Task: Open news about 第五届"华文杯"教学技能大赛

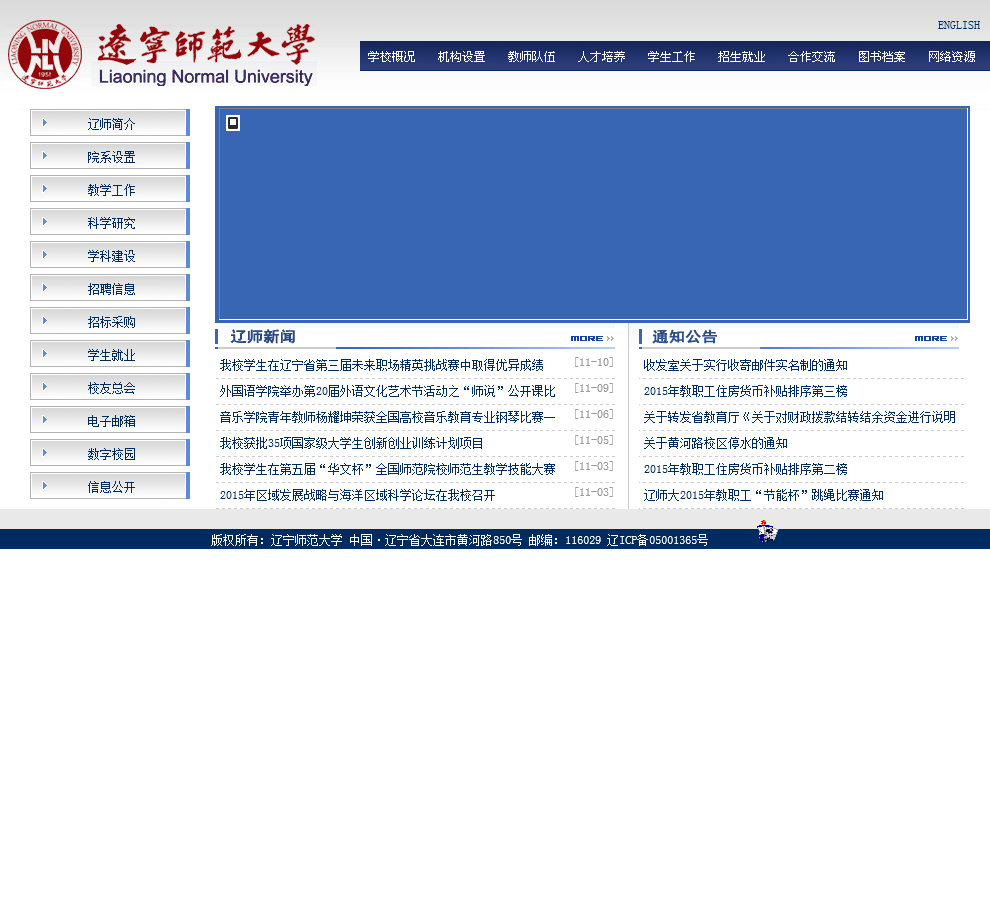Action: click(388, 469)
